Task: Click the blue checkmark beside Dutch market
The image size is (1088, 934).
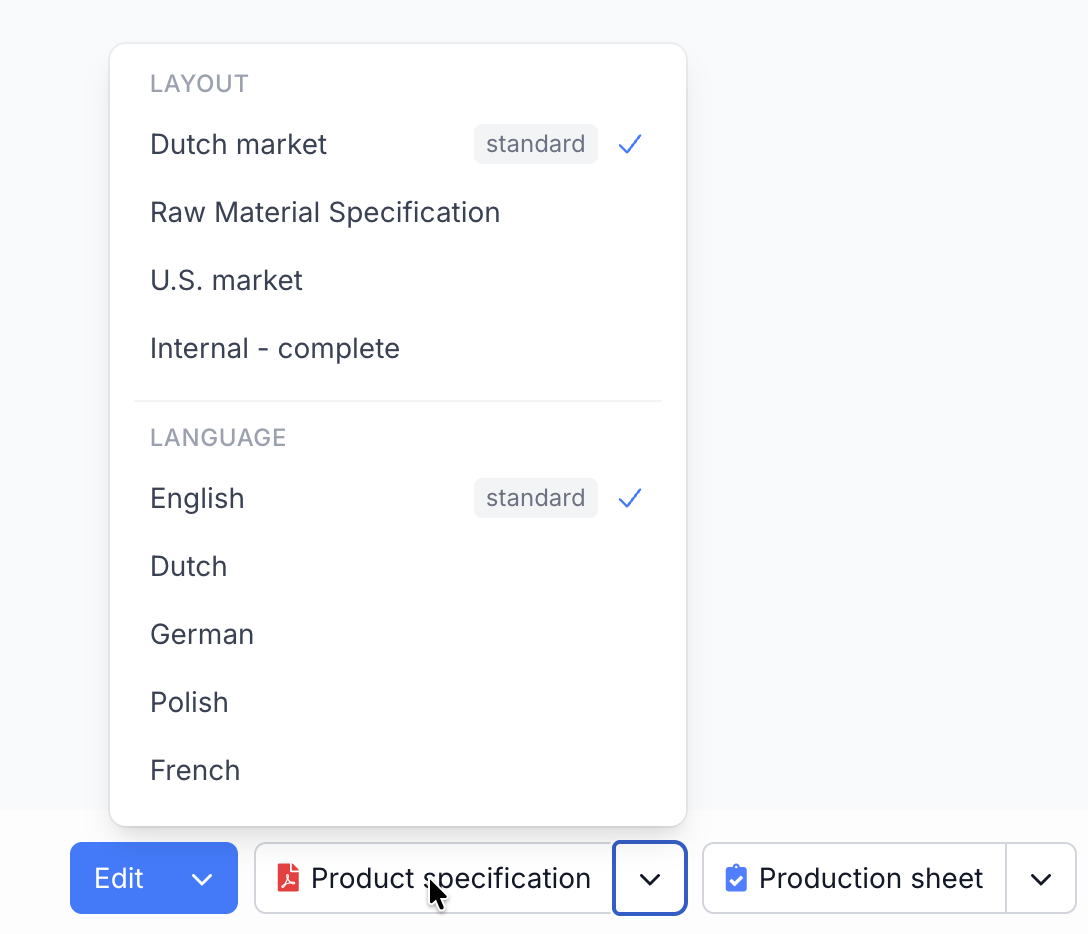Action: (x=629, y=144)
